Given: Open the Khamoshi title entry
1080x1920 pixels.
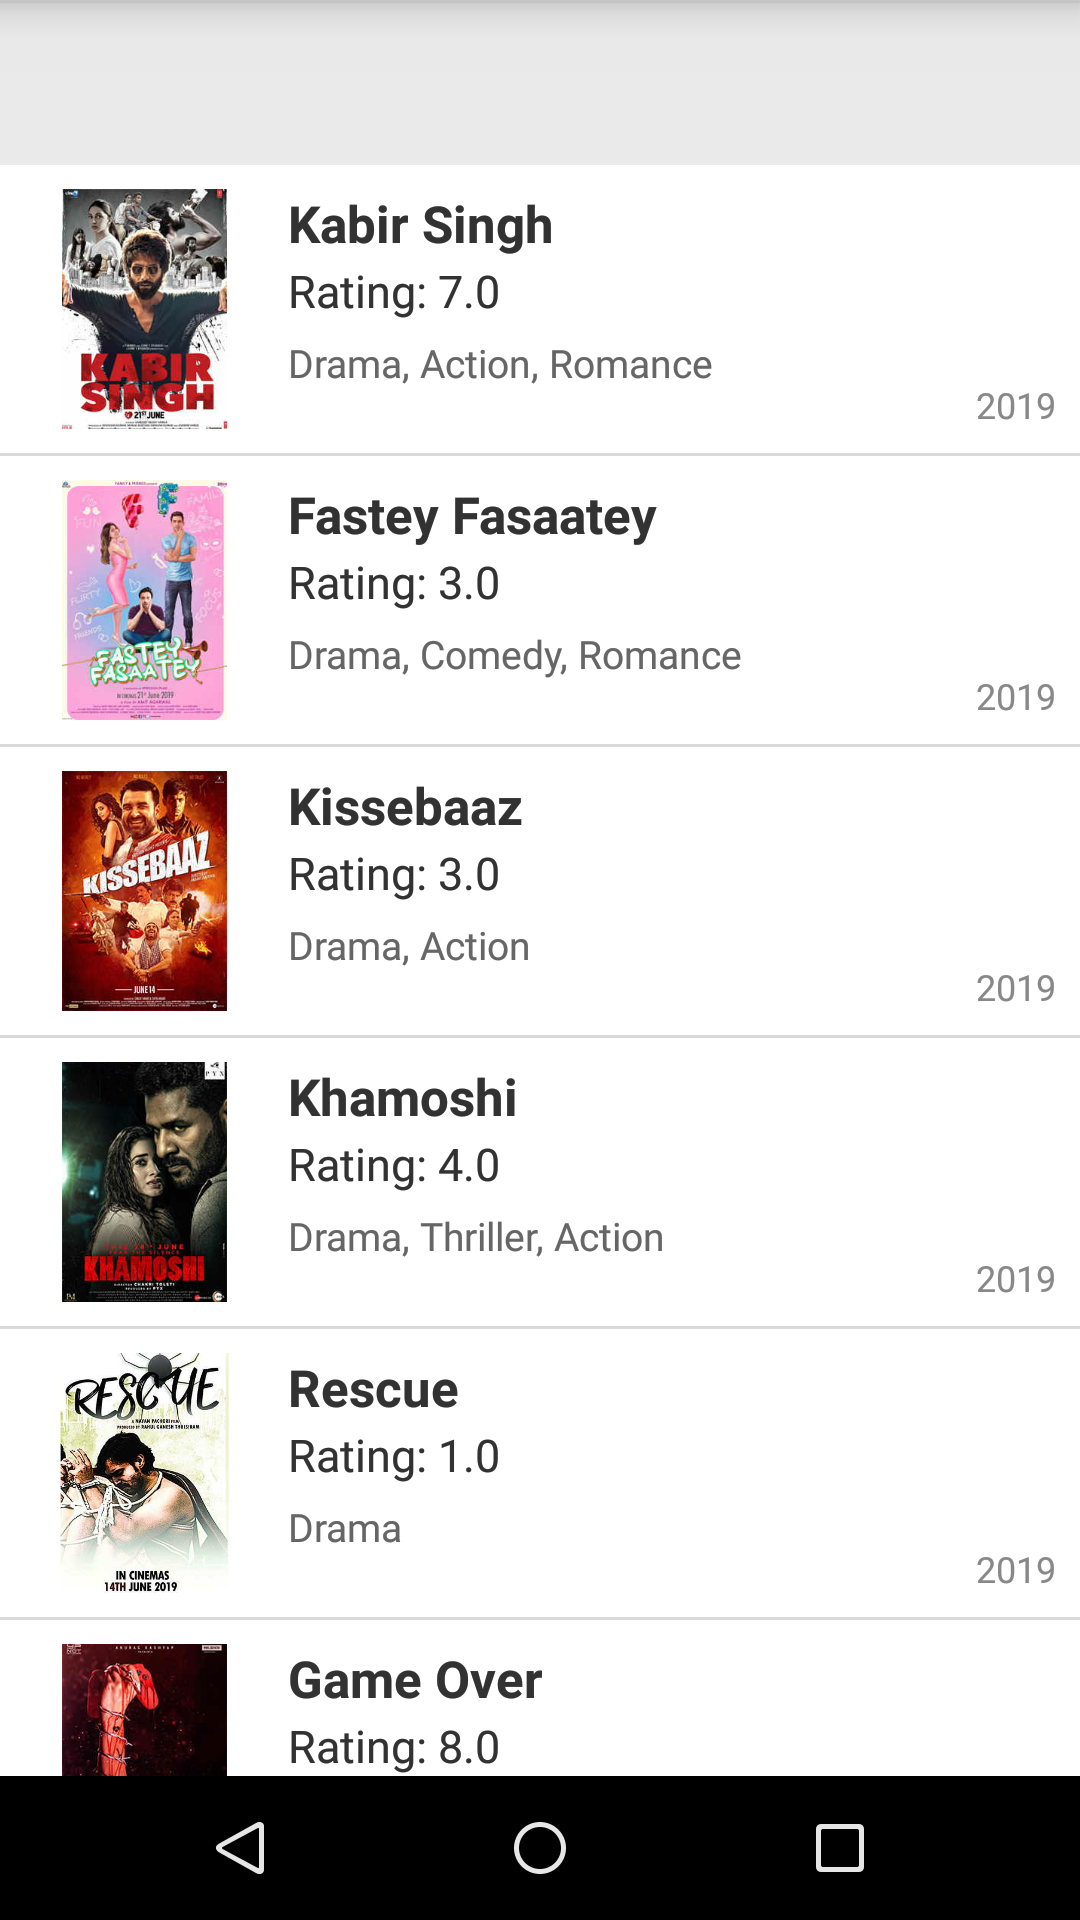Looking at the screenshot, I should coord(402,1099).
